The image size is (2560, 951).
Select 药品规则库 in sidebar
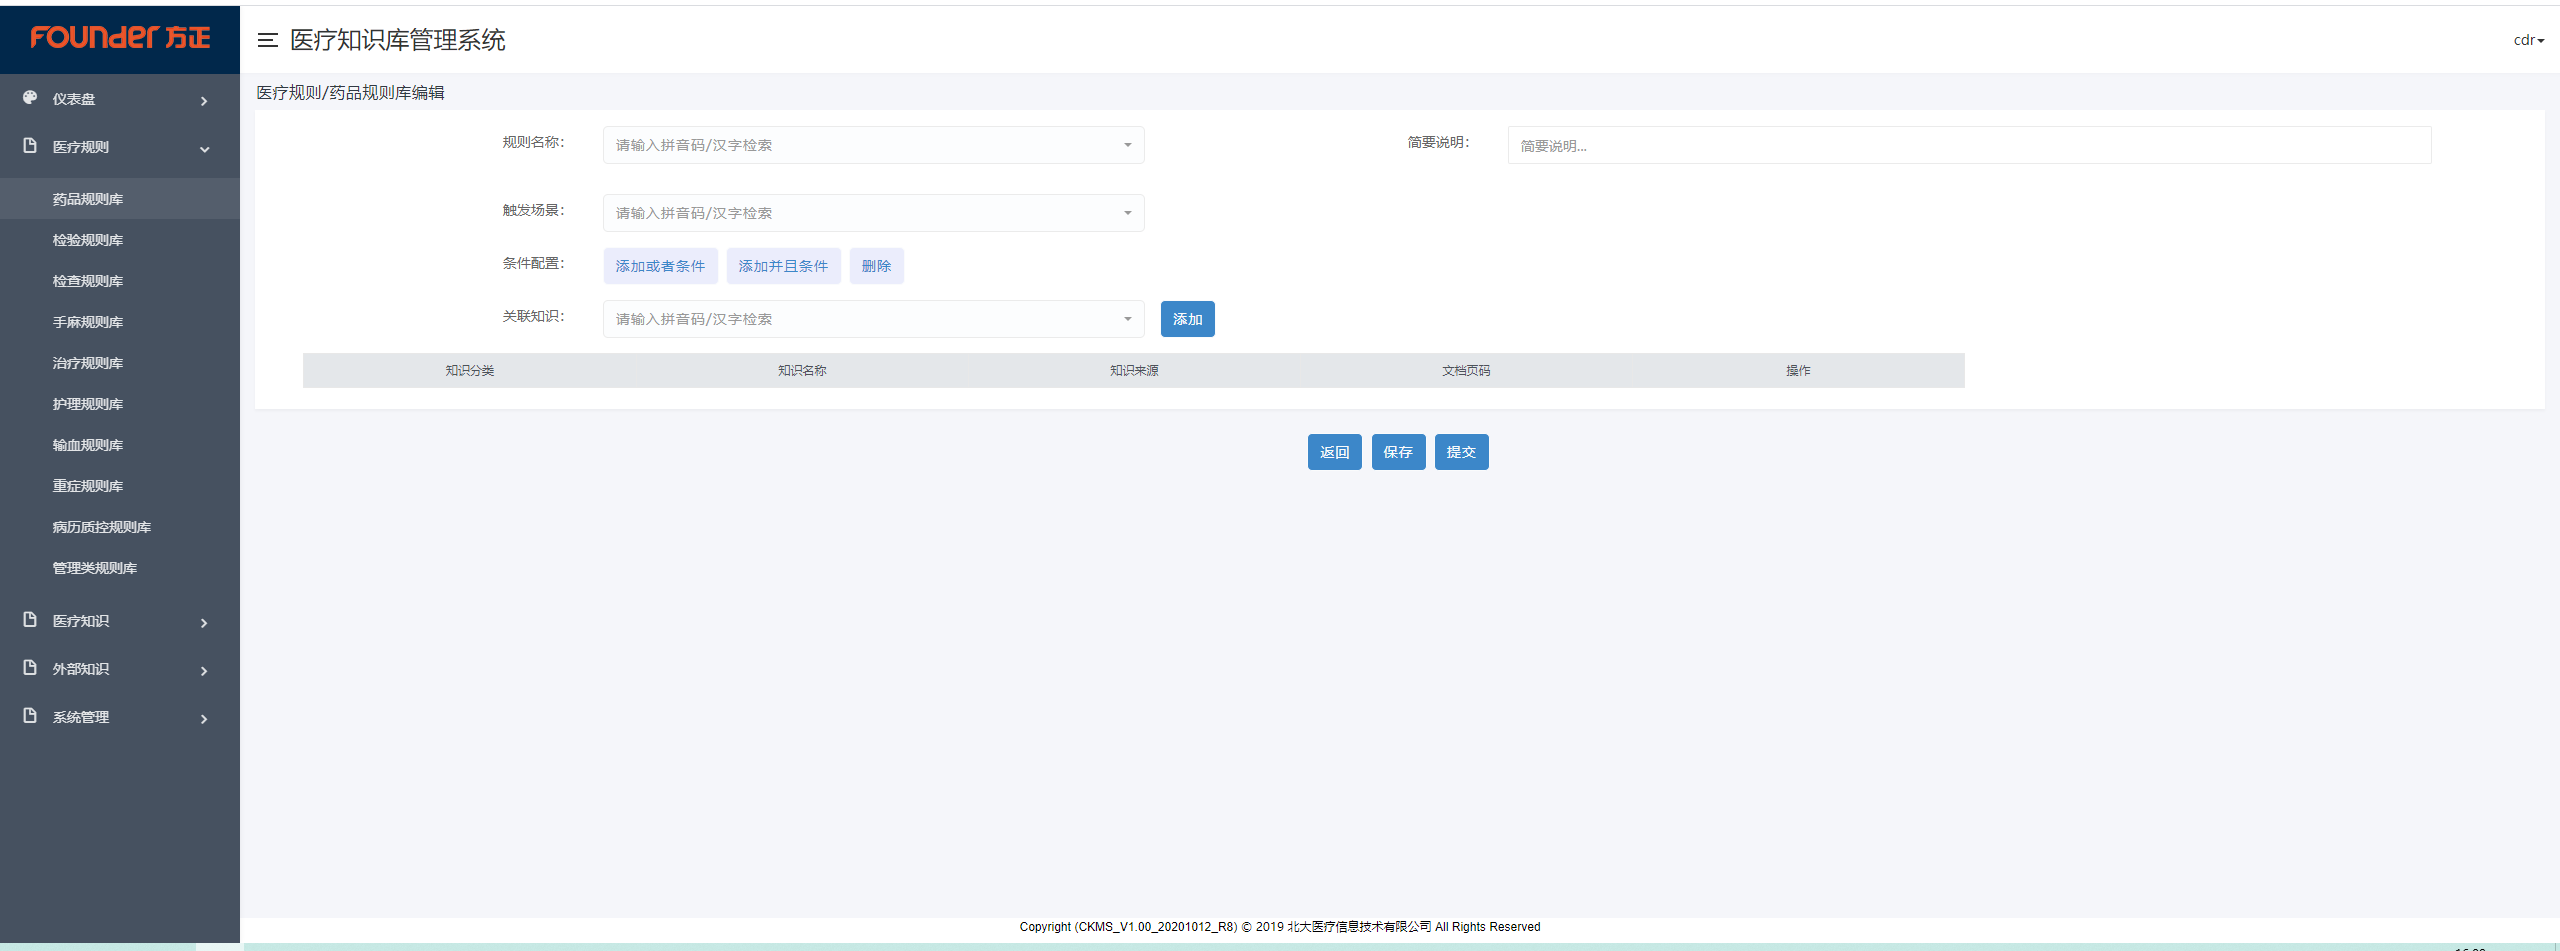click(x=120, y=199)
